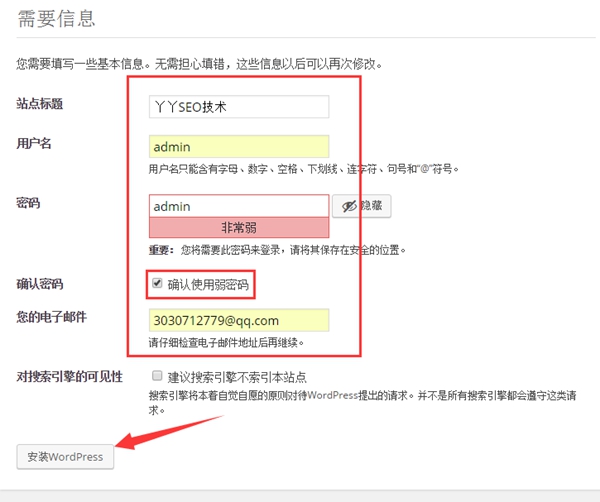Click the intro text 您需要填写一些基本信息
600x502 pixels.
click(199, 64)
